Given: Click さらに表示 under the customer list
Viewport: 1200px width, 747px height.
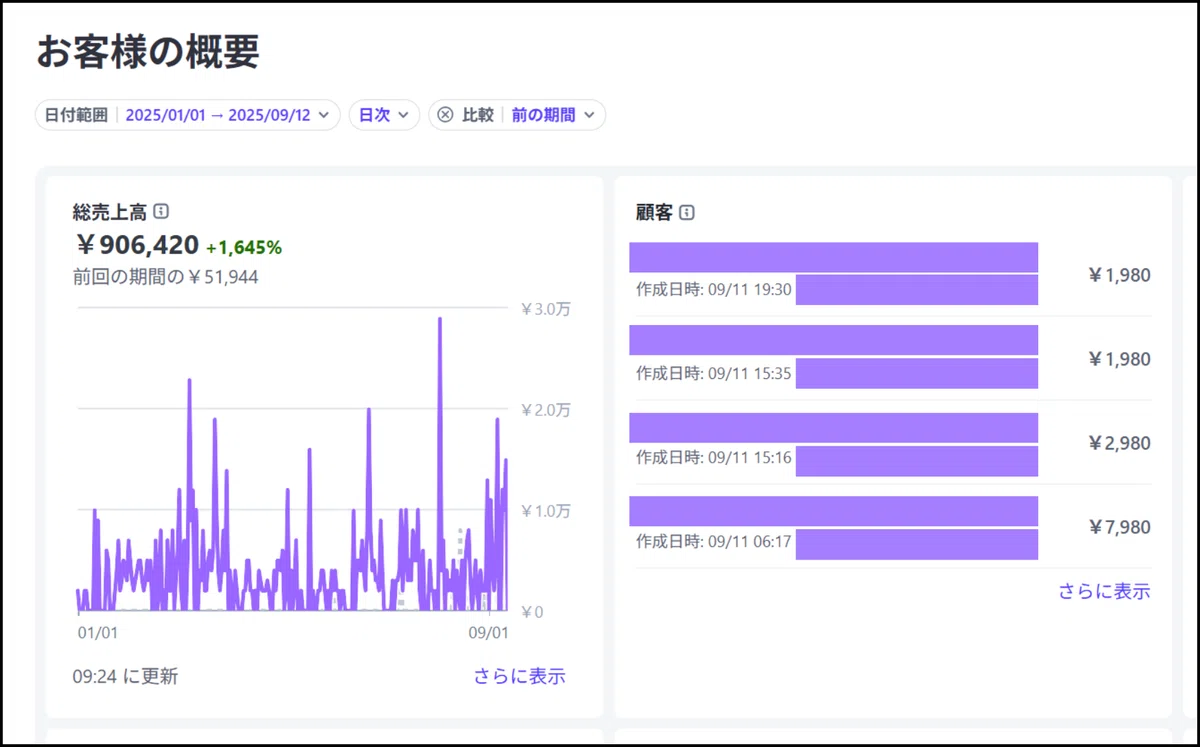Looking at the screenshot, I should tap(1104, 591).
